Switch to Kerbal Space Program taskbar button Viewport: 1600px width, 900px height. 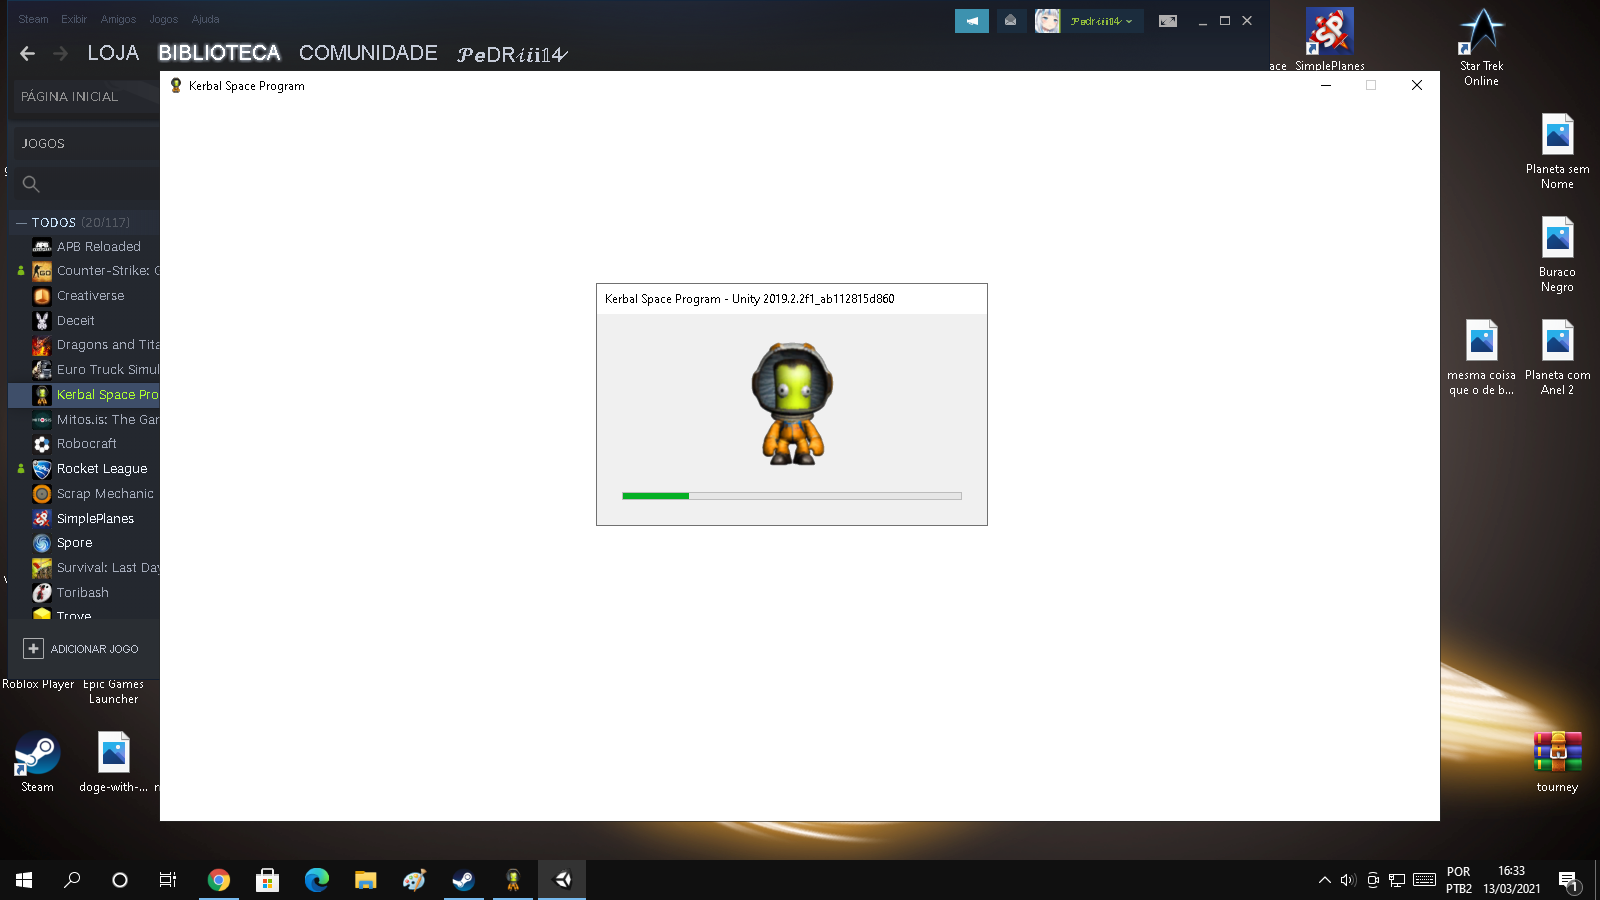[512, 880]
